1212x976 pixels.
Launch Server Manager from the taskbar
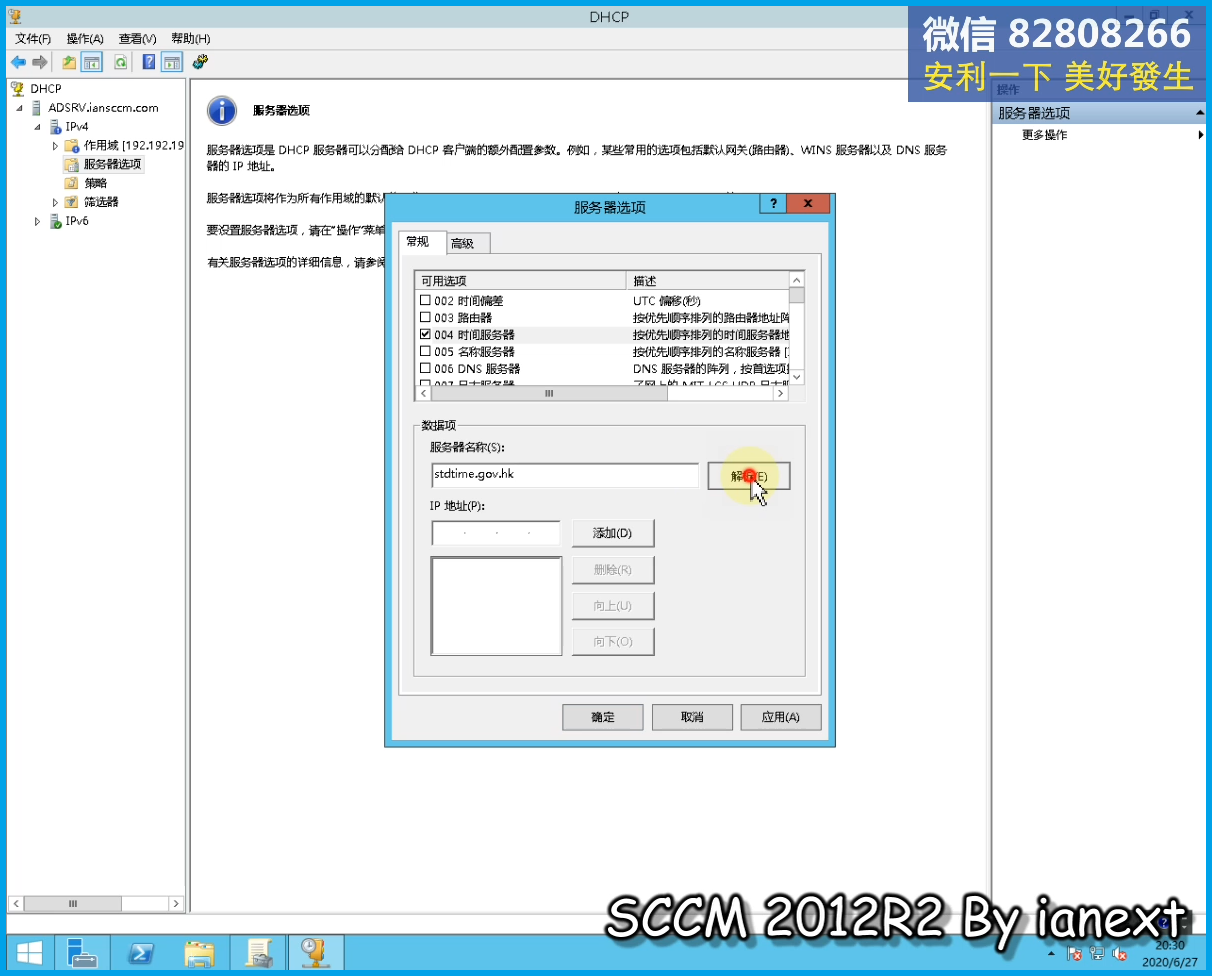[x=82, y=952]
